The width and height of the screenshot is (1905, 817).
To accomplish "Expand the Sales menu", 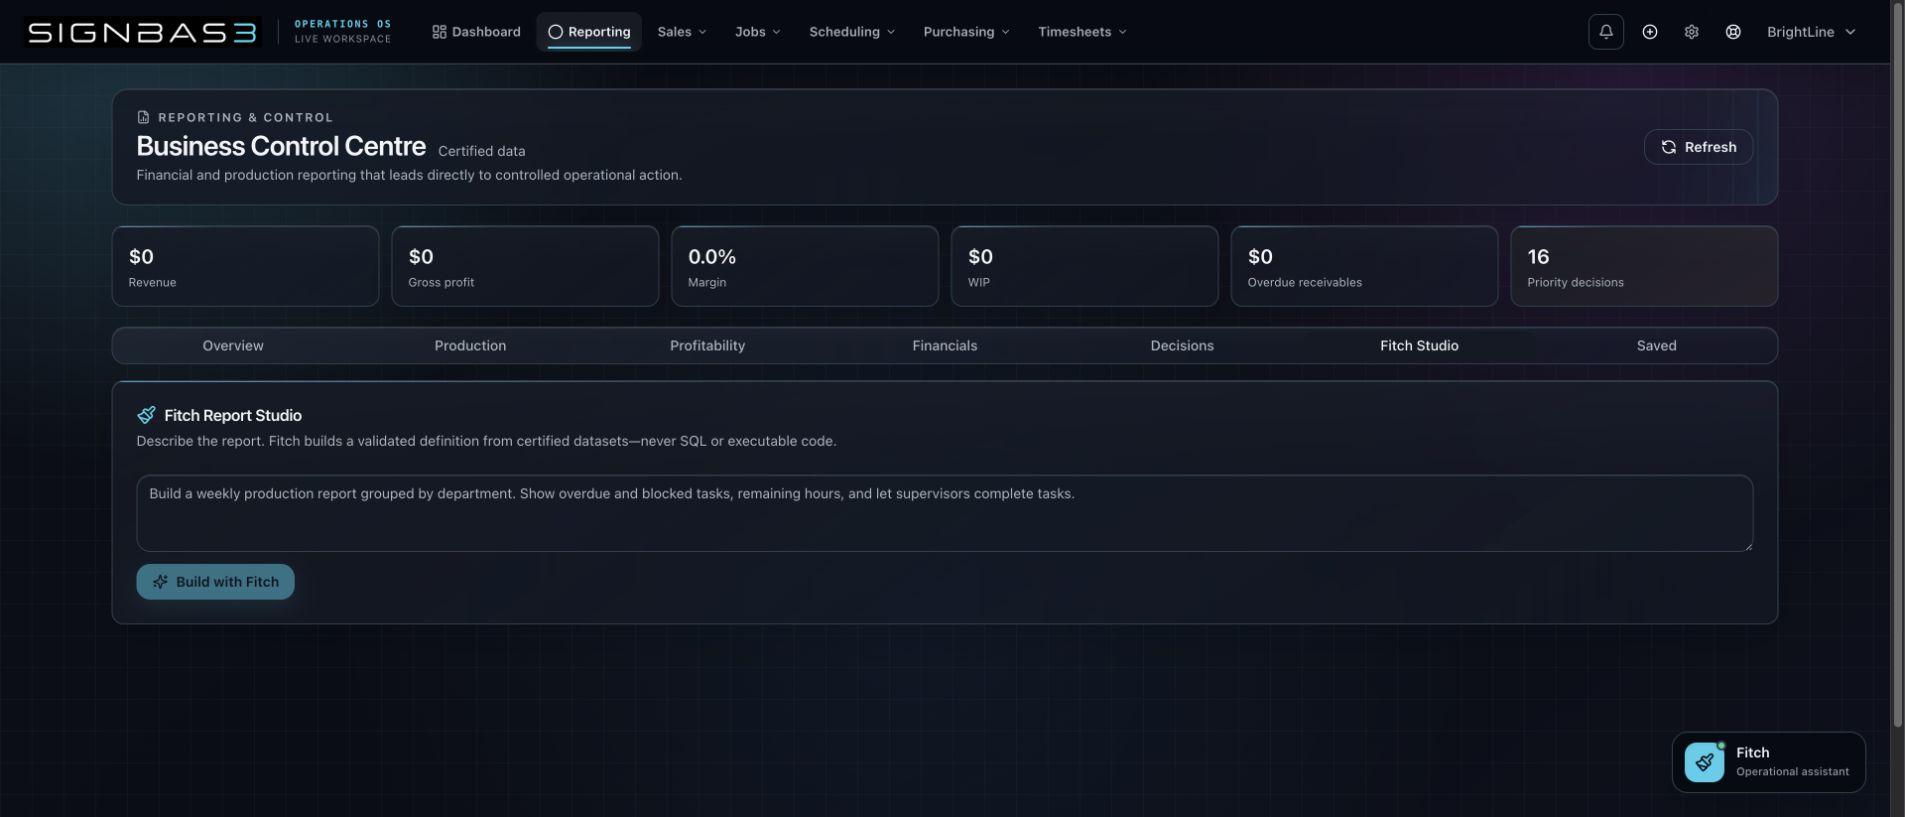I will [x=682, y=32].
